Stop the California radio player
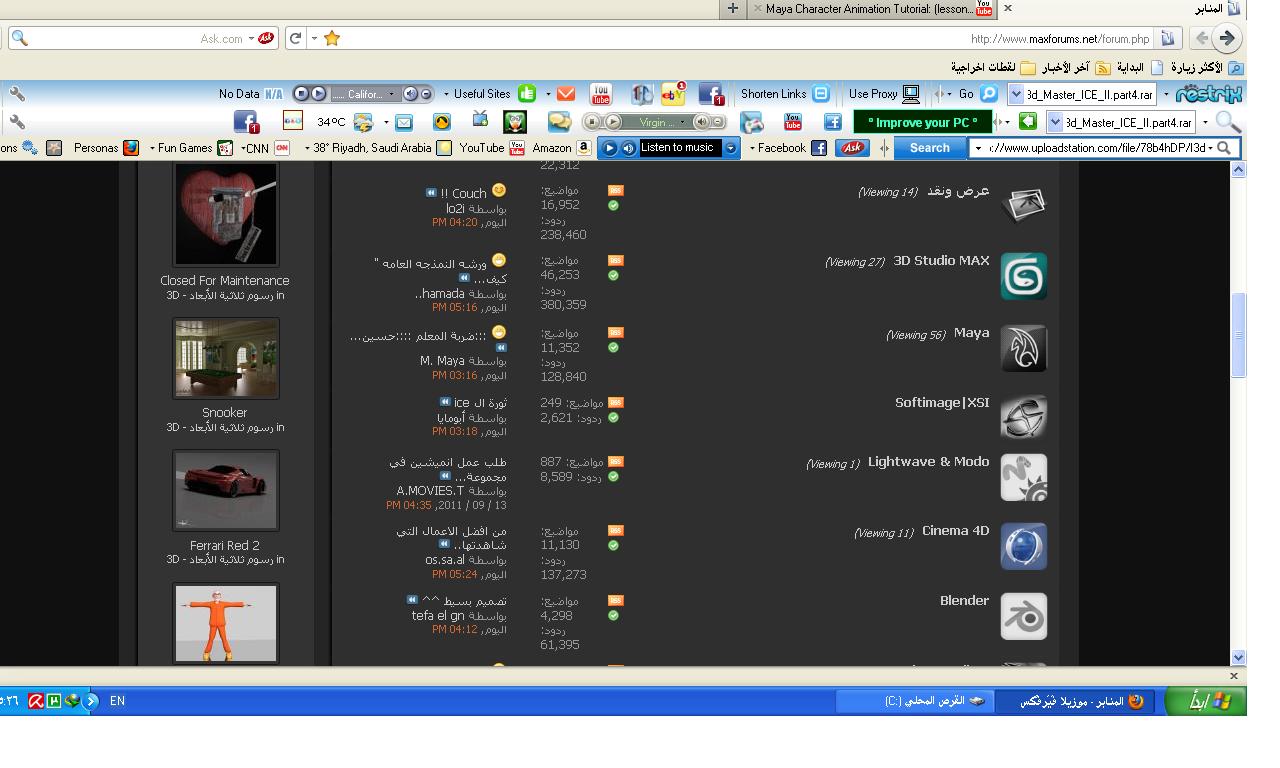This screenshot has width=1280, height=768. [x=301, y=94]
